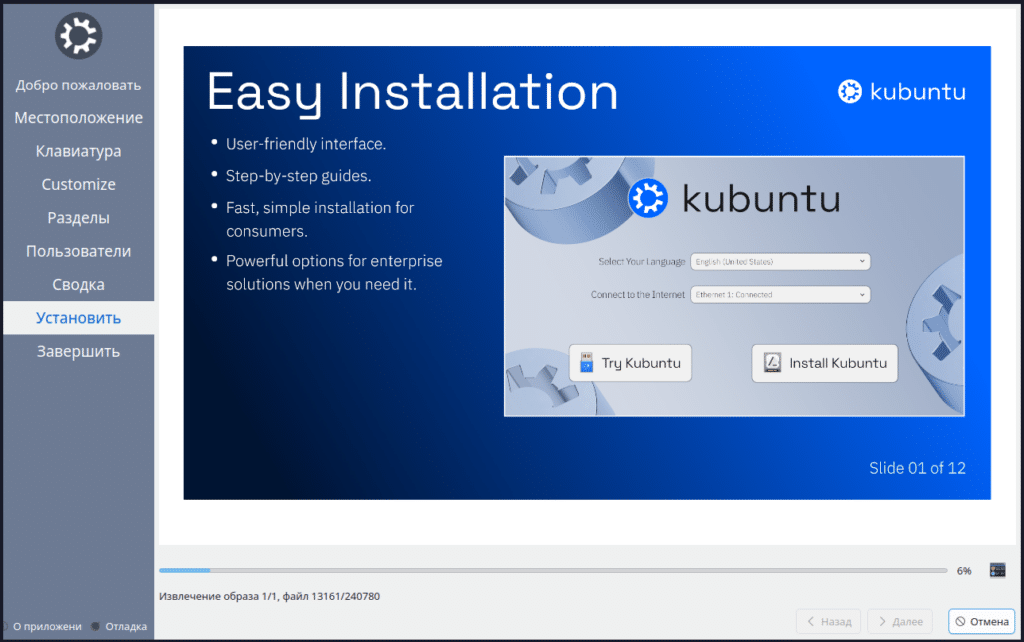
Task: Open the Customize step in the sidebar
Action: [x=77, y=184]
